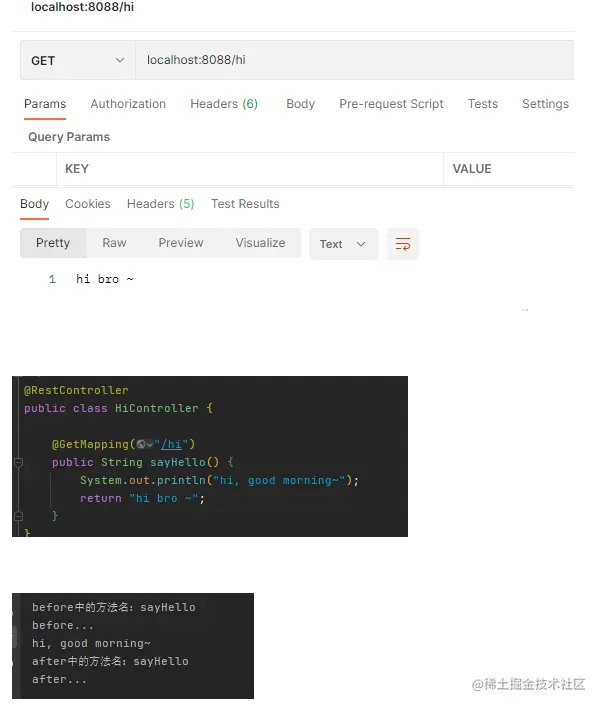
Task: Select the Visualize view button
Action: (x=260, y=243)
